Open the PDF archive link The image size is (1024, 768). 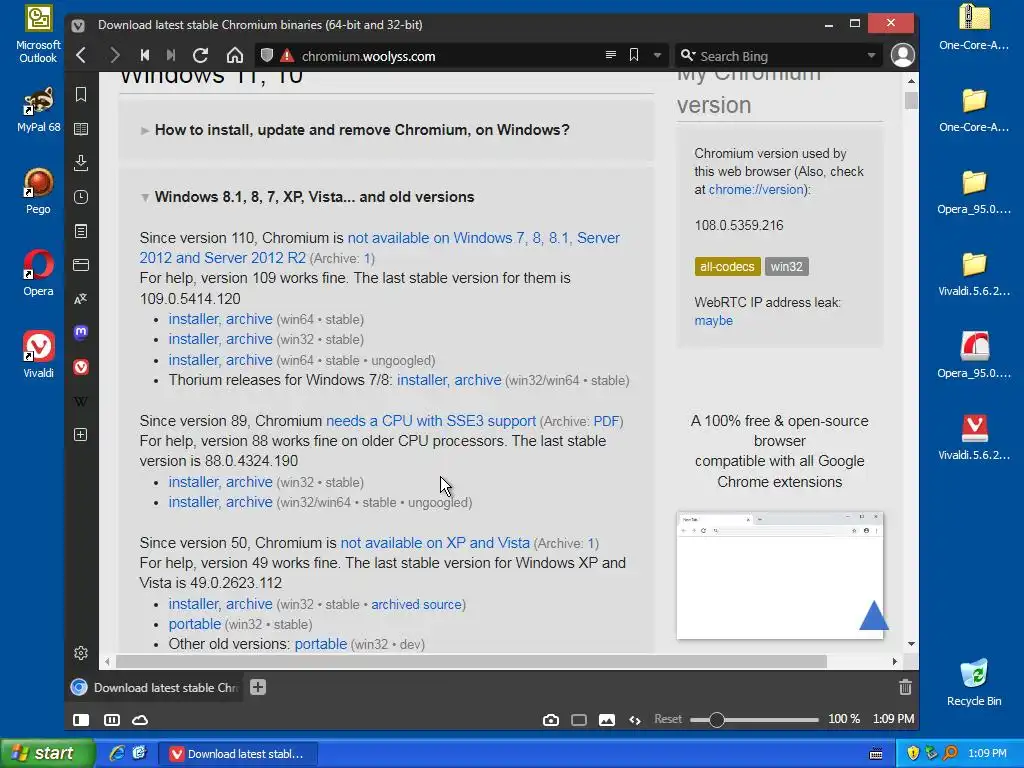pos(606,421)
